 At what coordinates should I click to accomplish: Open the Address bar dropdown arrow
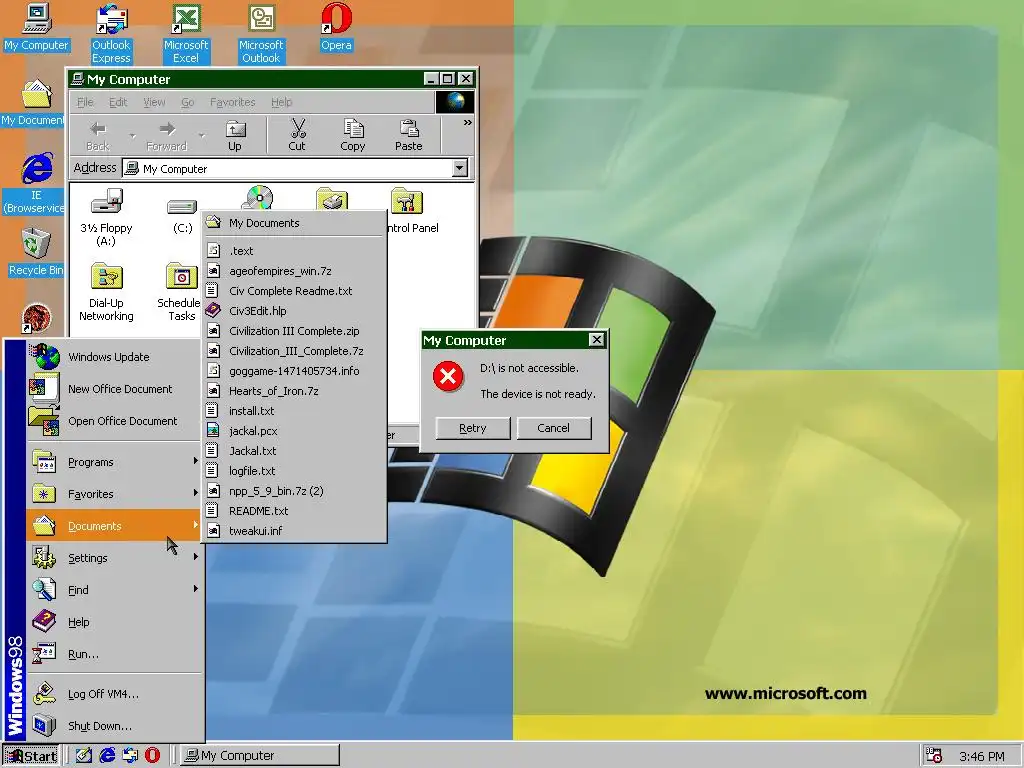pos(460,168)
